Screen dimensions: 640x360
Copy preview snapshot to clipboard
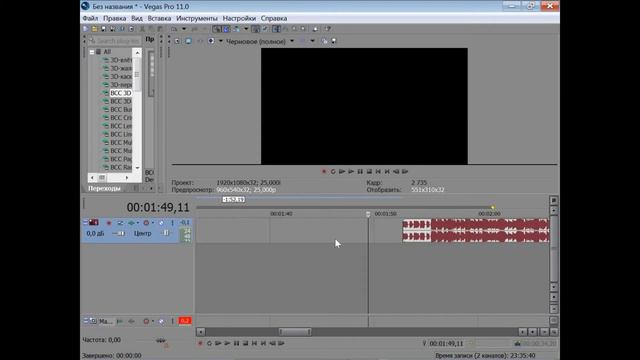click(324, 41)
